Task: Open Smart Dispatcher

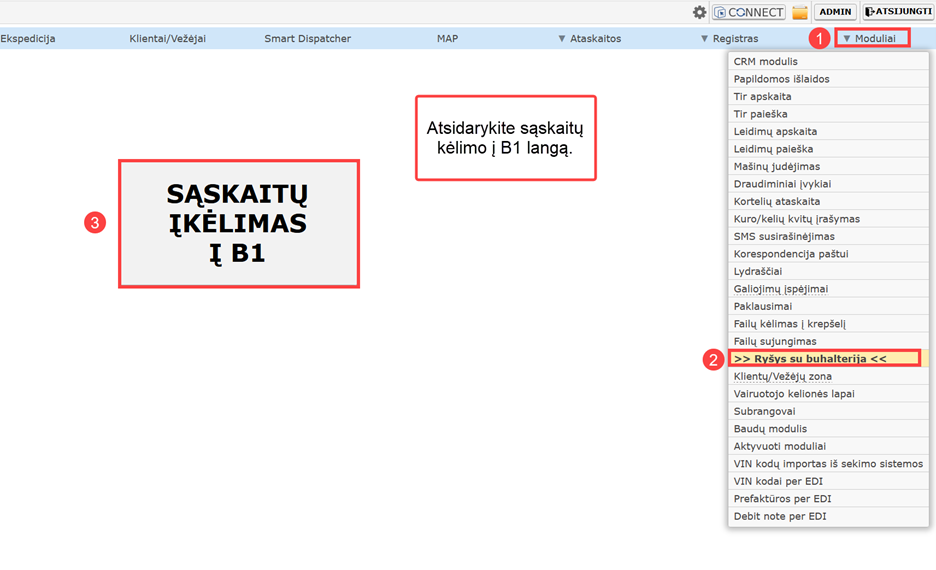Action: pos(307,38)
